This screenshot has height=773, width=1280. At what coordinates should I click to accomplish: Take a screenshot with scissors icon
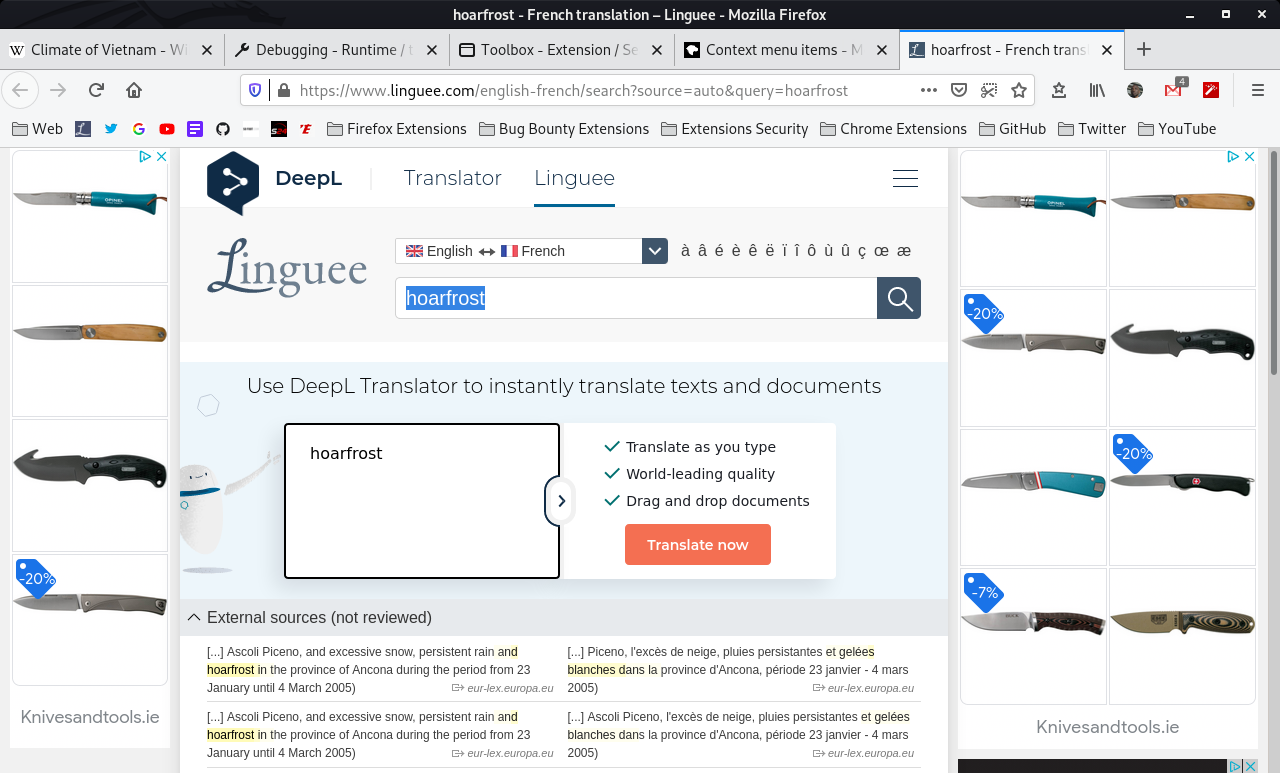(989, 90)
